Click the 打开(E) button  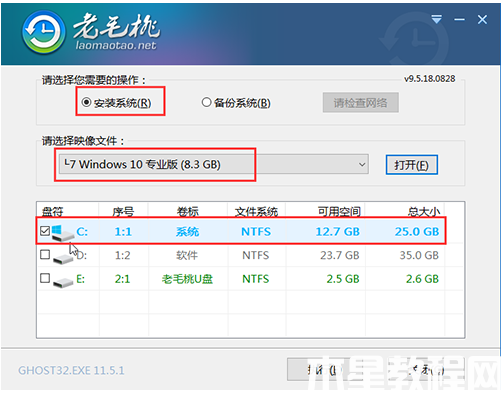[412, 165]
